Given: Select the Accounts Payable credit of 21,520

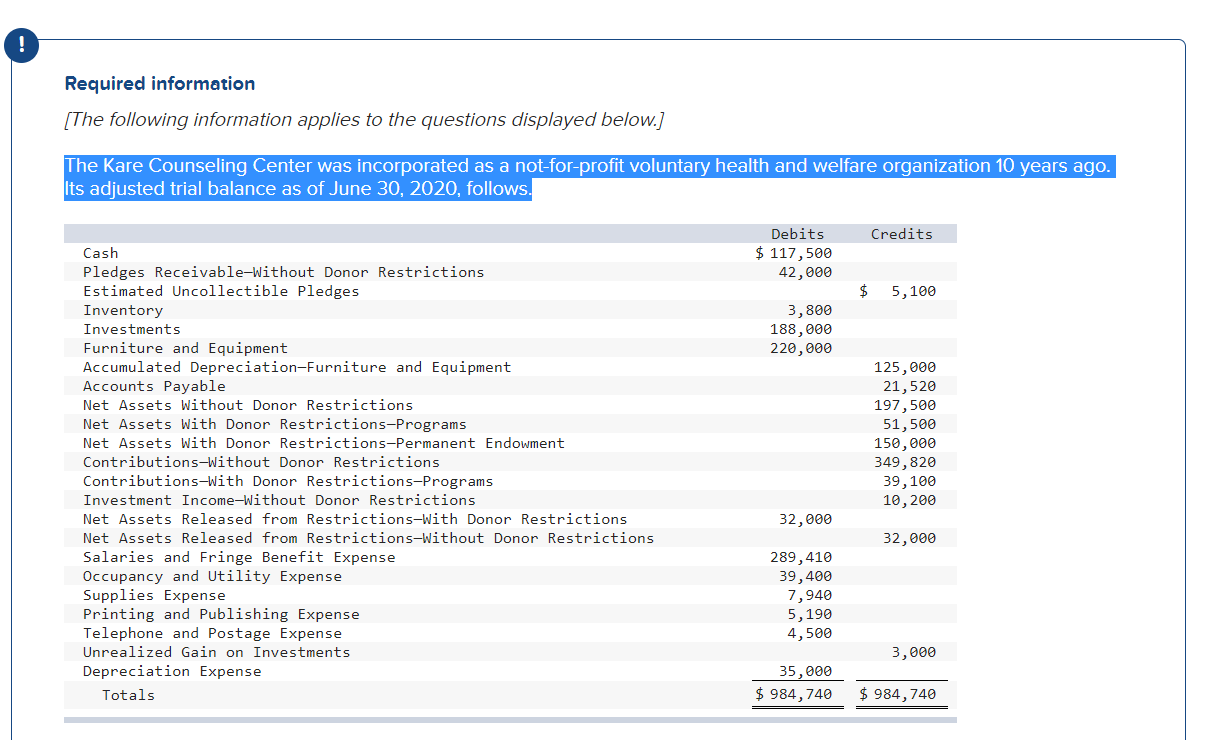Looking at the screenshot, I should (x=916, y=385).
